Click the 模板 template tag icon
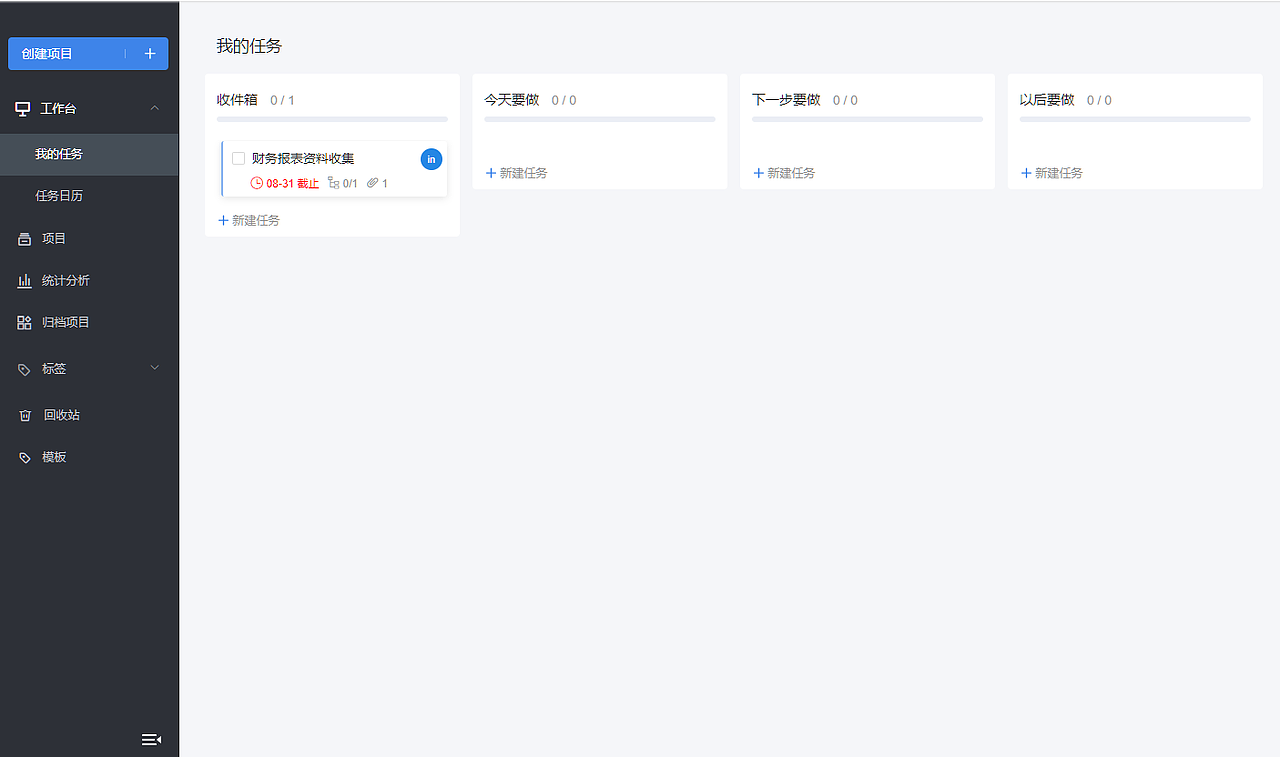Viewport: 1280px width, 757px height. click(x=24, y=457)
